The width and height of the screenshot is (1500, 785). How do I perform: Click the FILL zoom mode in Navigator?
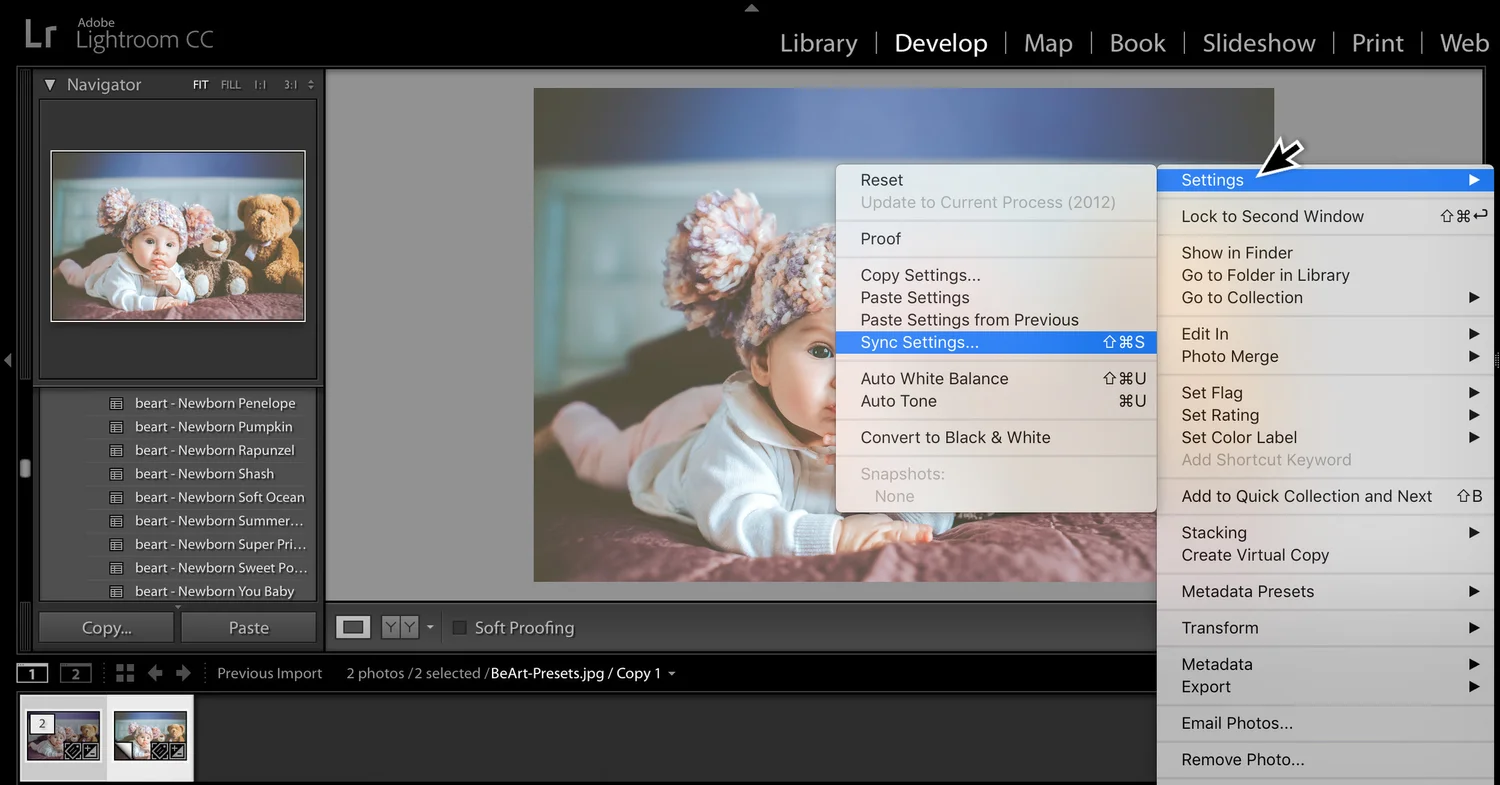(231, 84)
